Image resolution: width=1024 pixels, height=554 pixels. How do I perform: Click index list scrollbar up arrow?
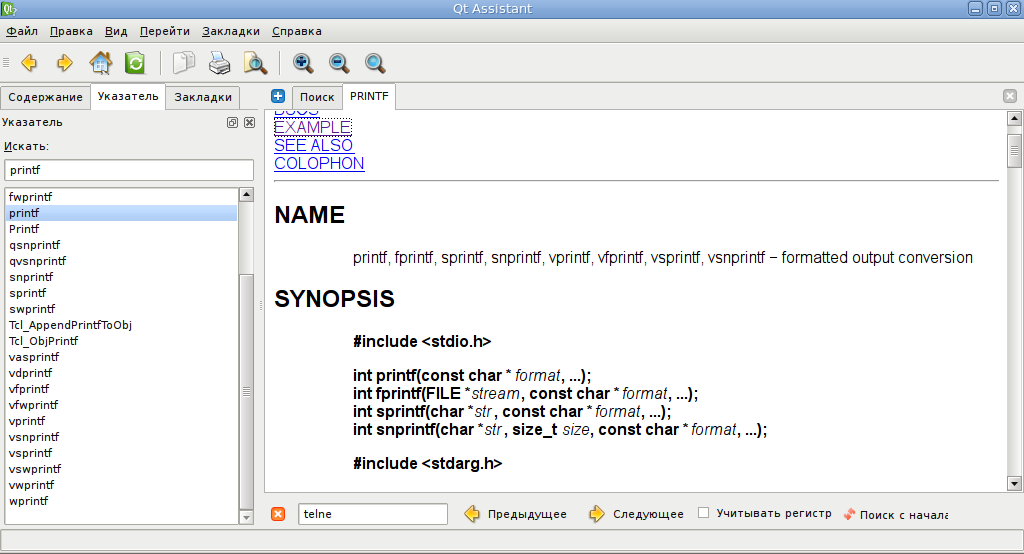[x=246, y=194]
